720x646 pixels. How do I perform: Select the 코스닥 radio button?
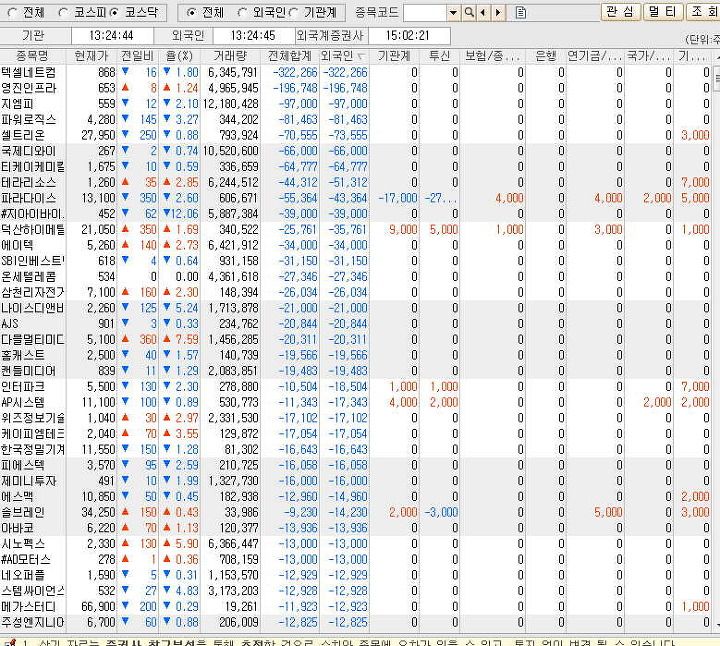(x=114, y=12)
